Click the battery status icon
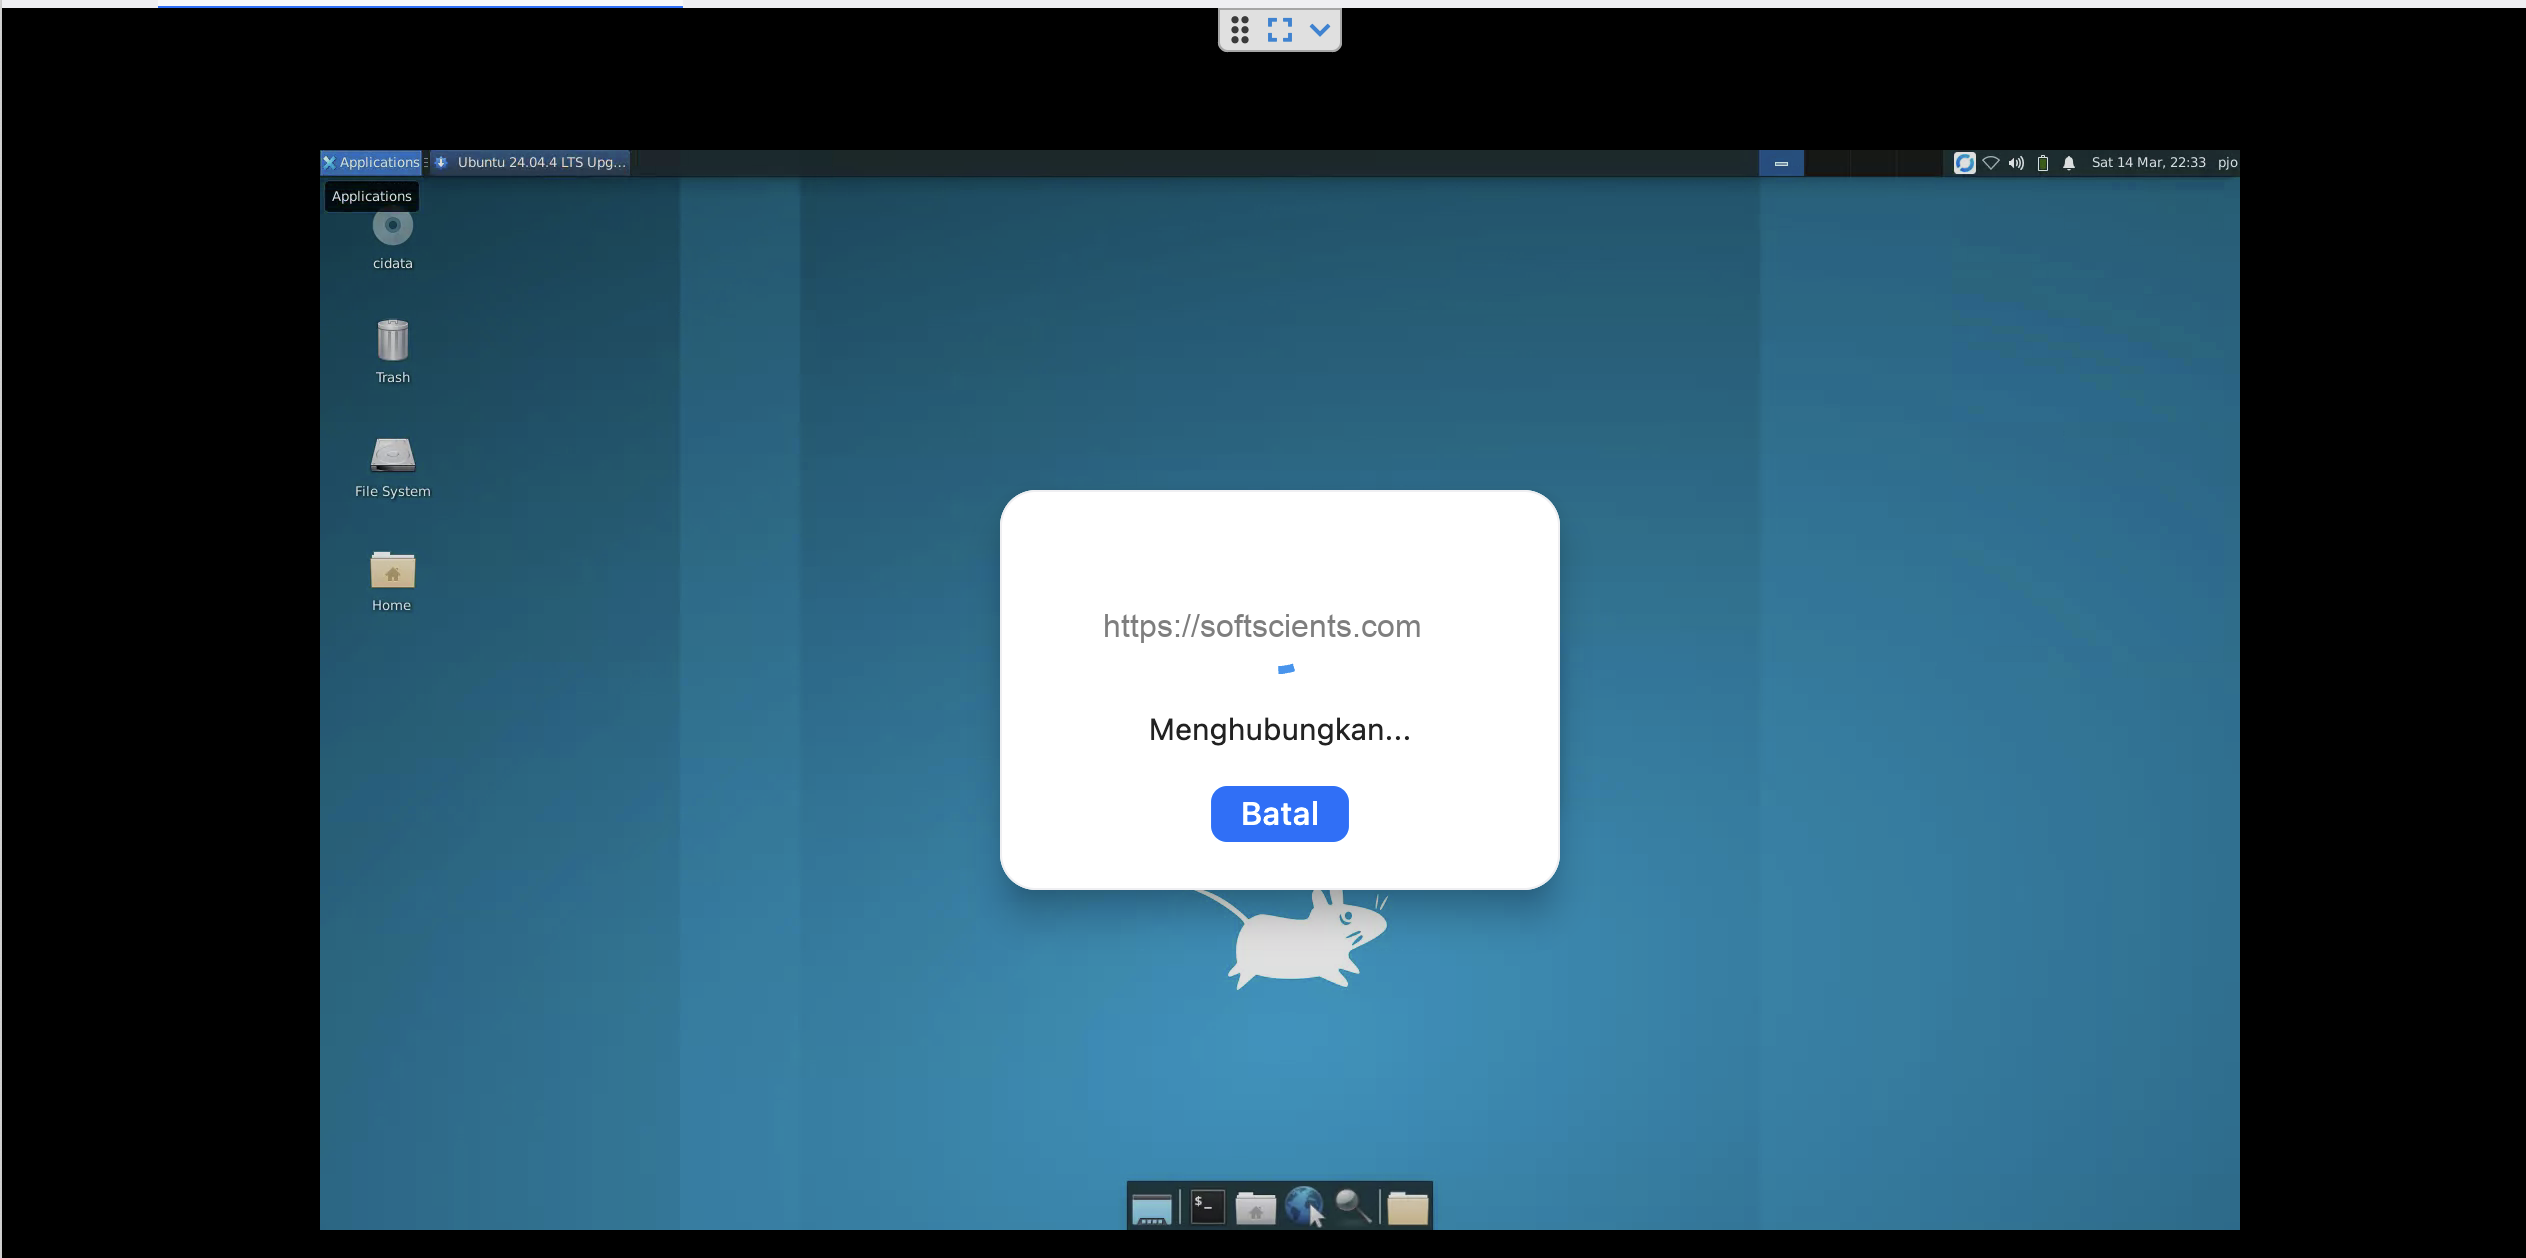 [2043, 163]
